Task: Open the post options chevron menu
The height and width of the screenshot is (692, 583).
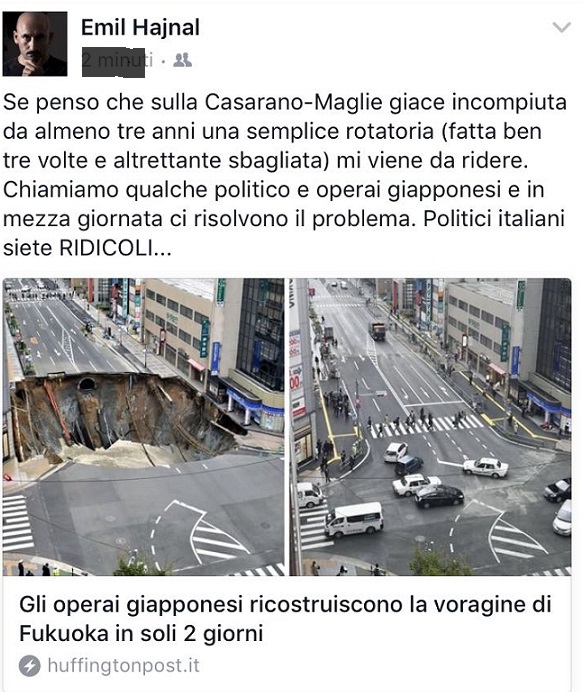Action: (561, 27)
